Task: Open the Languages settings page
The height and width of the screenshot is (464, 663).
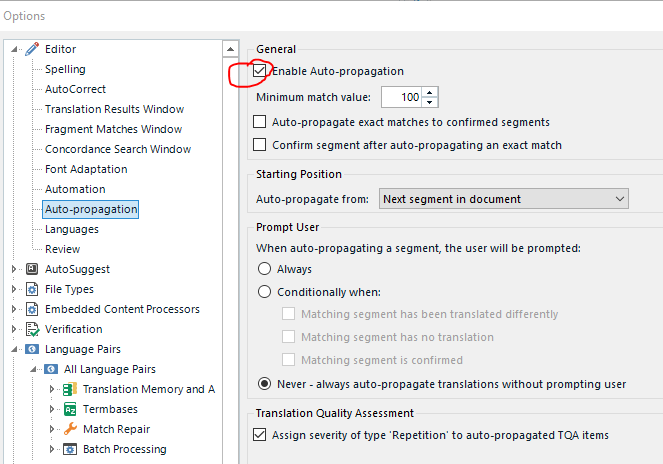Action: coord(72,229)
